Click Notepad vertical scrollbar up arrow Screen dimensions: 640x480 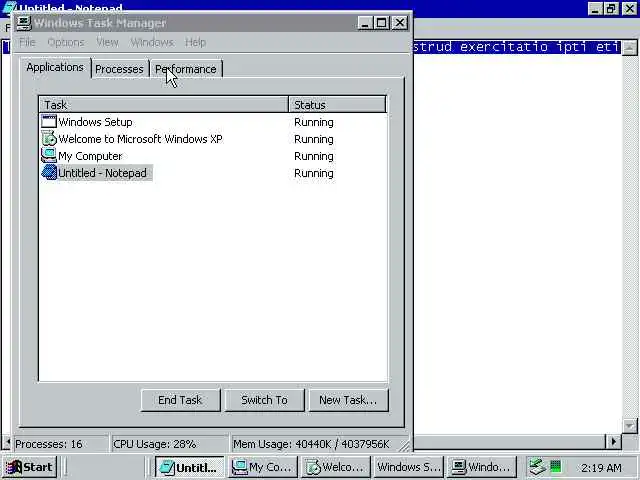click(630, 48)
